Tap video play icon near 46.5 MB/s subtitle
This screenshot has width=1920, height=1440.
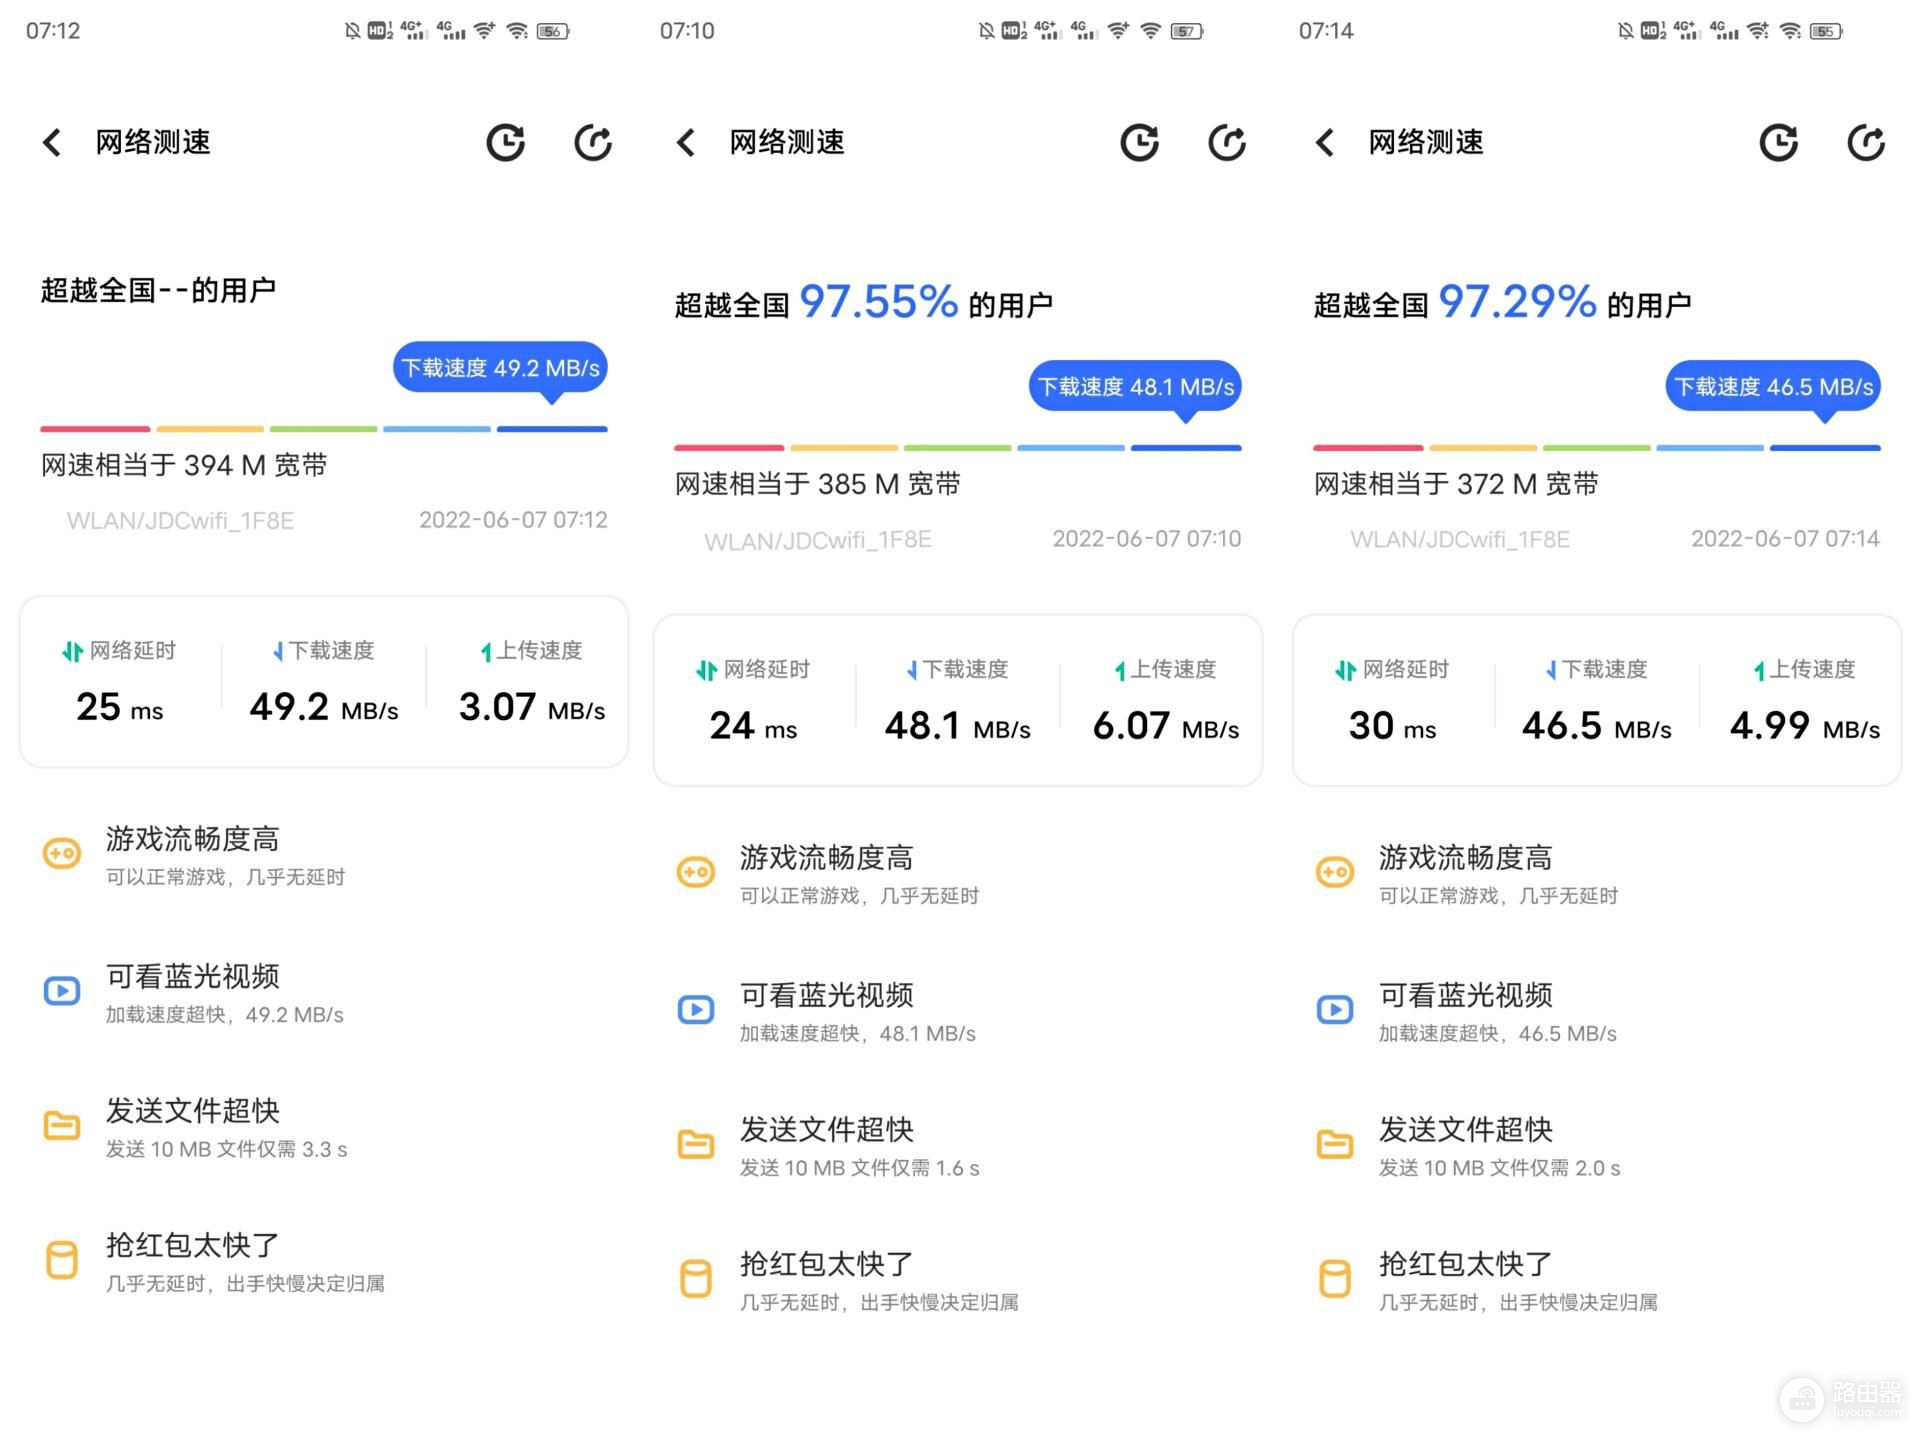[1335, 1009]
